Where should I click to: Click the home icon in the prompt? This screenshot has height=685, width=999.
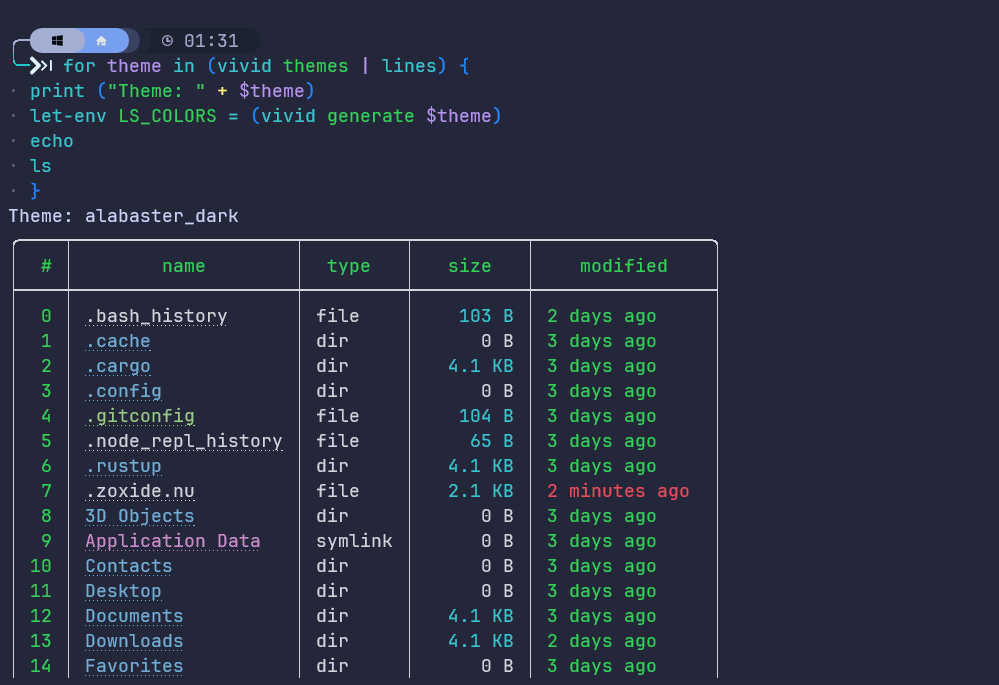pyautogui.click(x=101, y=41)
